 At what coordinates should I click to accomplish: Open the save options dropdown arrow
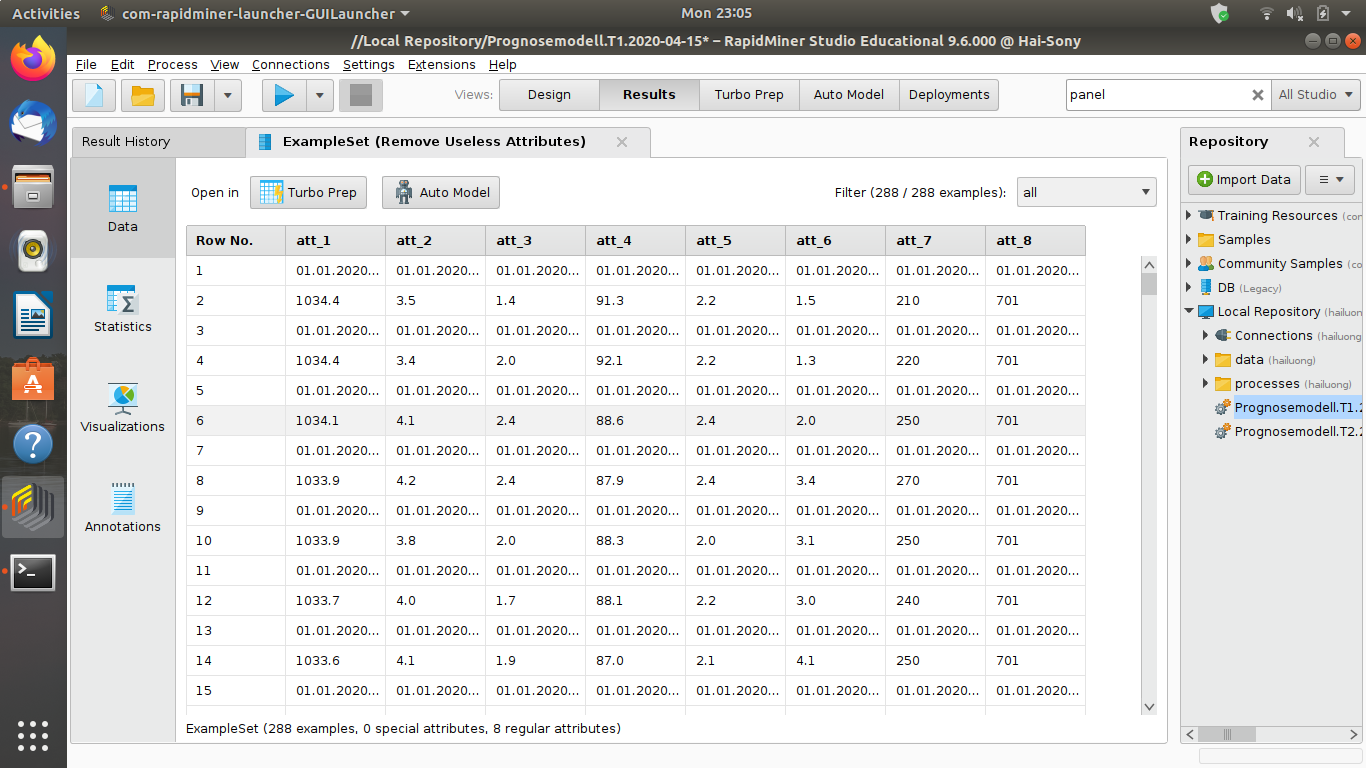[228, 95]
